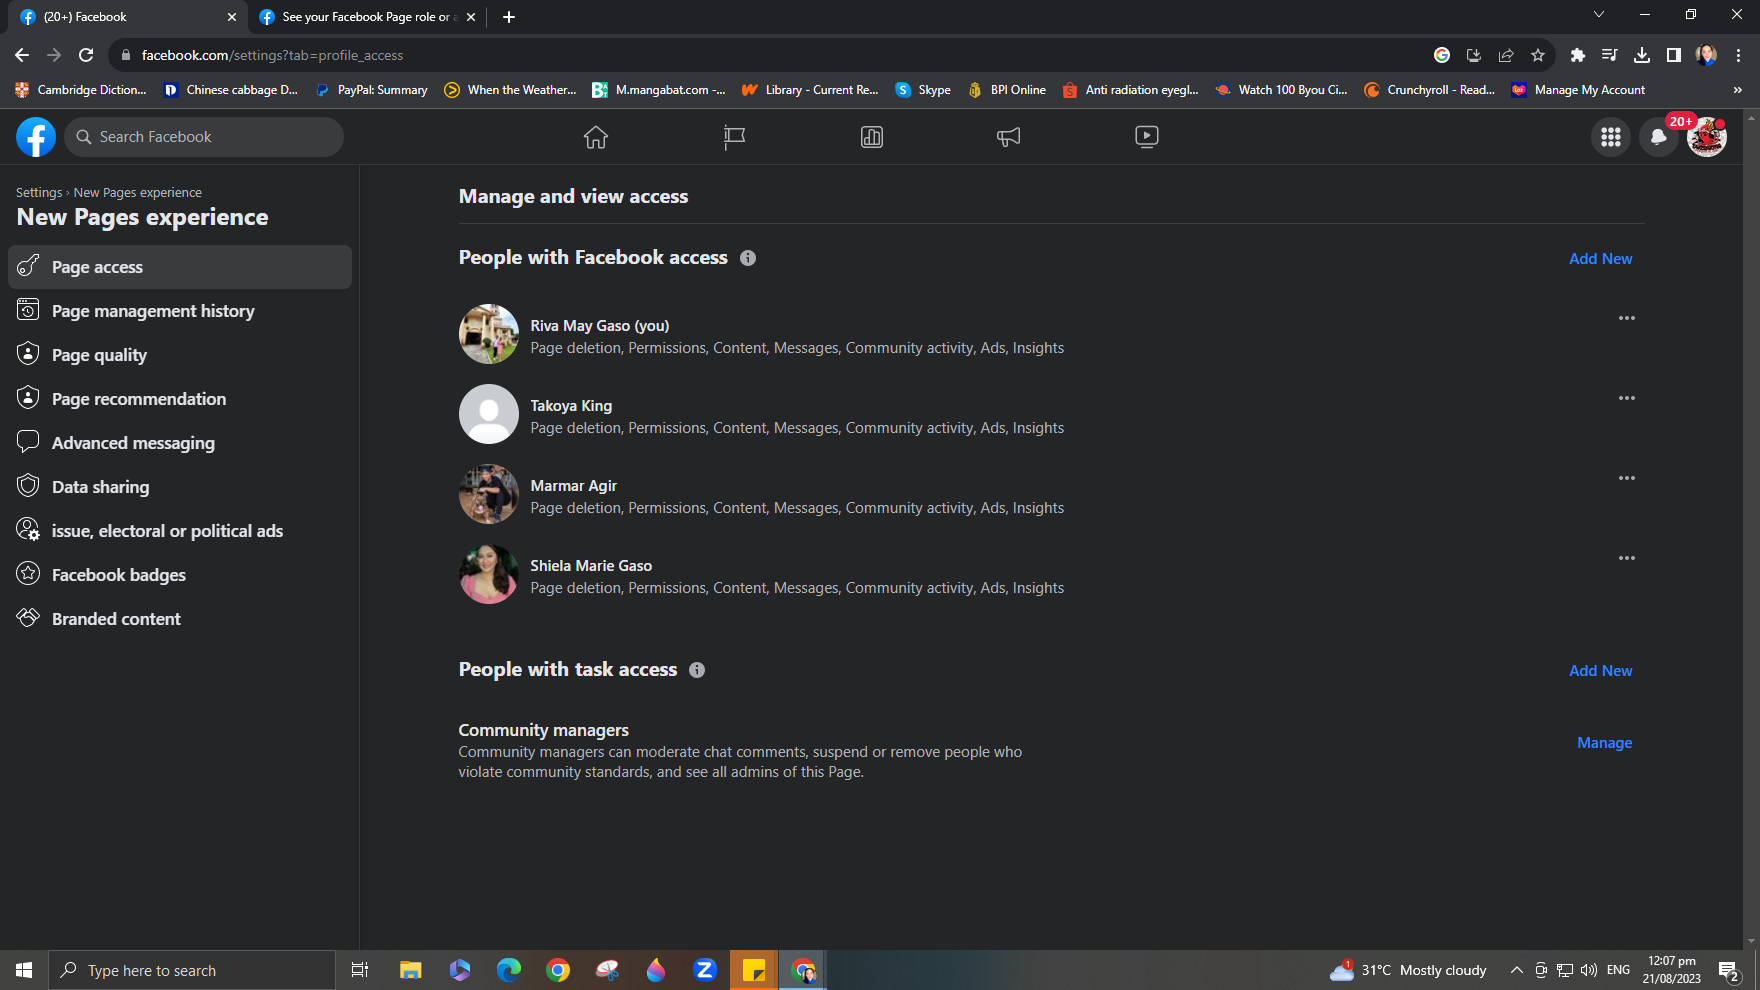Open weather widget showing 31°C
Viewport: 1760px width, 990px height.
pyautogui.click(x=1408, y=970)
